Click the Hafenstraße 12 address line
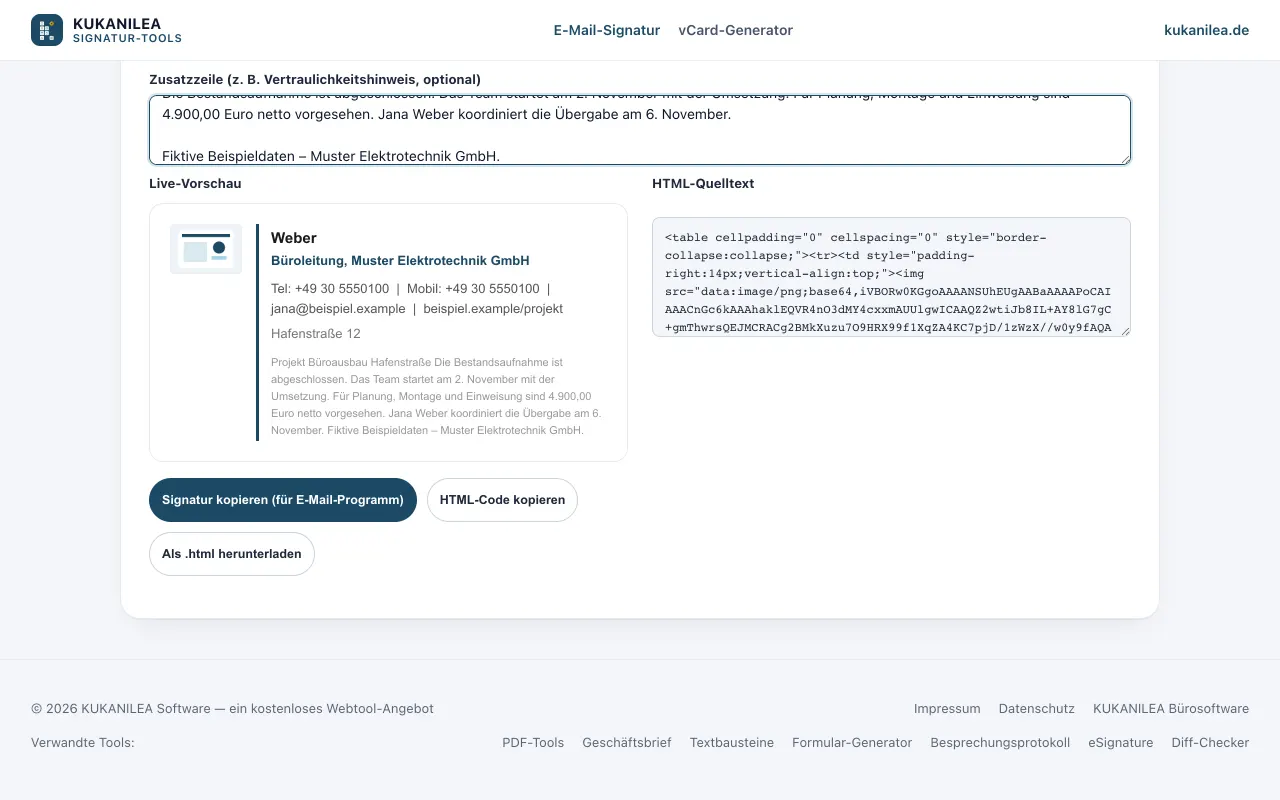The height and width of the screenshot is (800, 1280). 316,334
